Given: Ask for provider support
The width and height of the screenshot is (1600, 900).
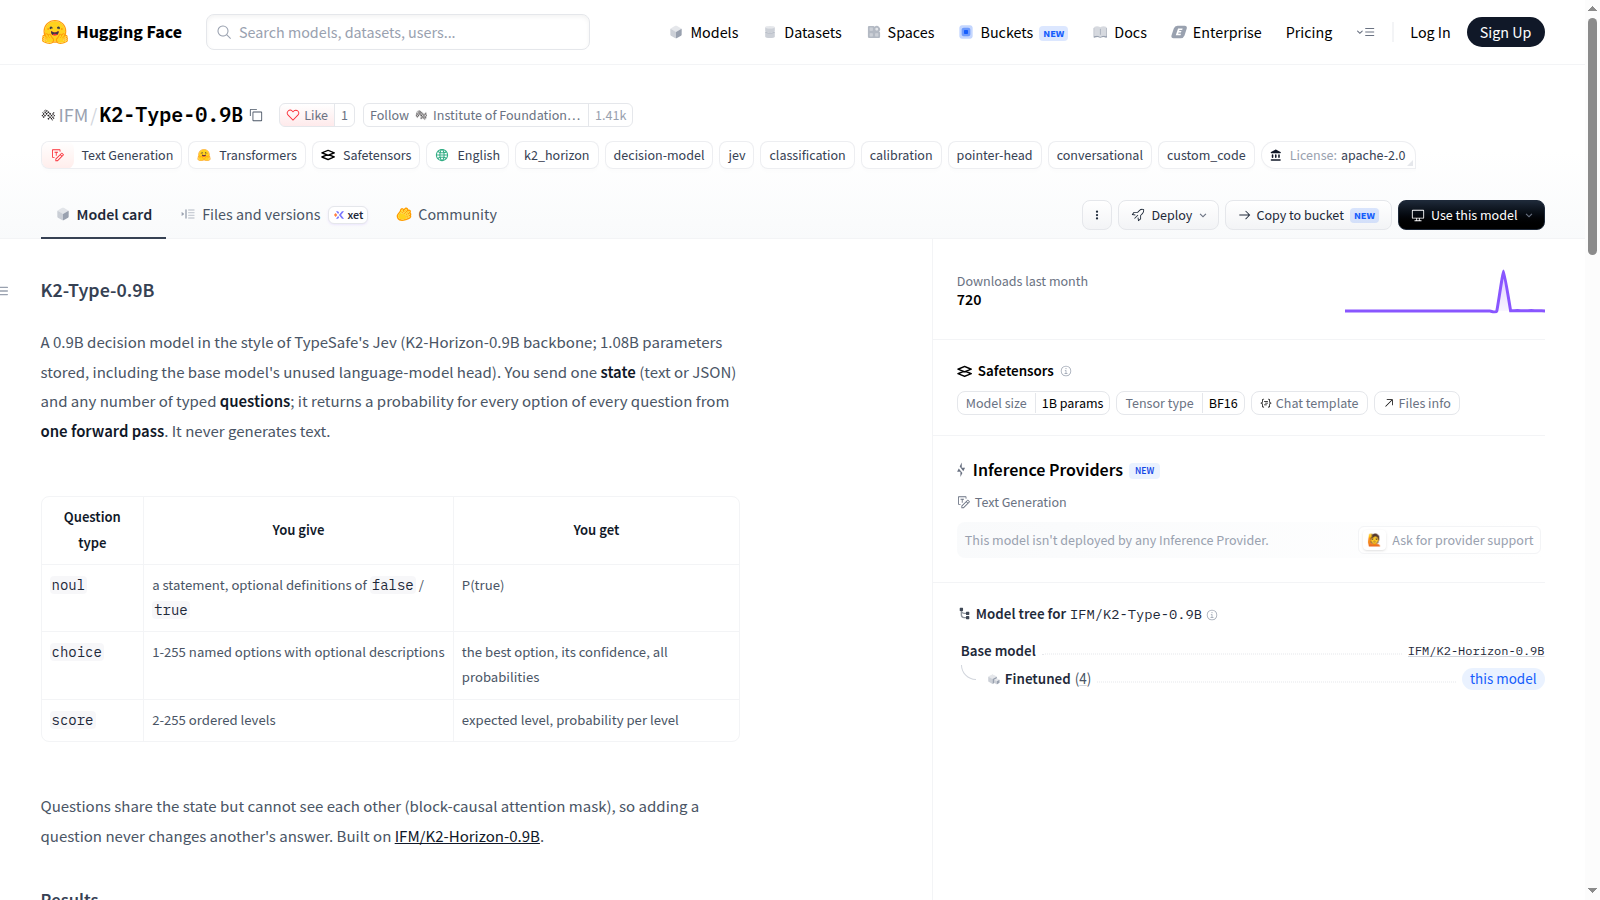Looking at the screenshot, I should (x=1450, y=540).
